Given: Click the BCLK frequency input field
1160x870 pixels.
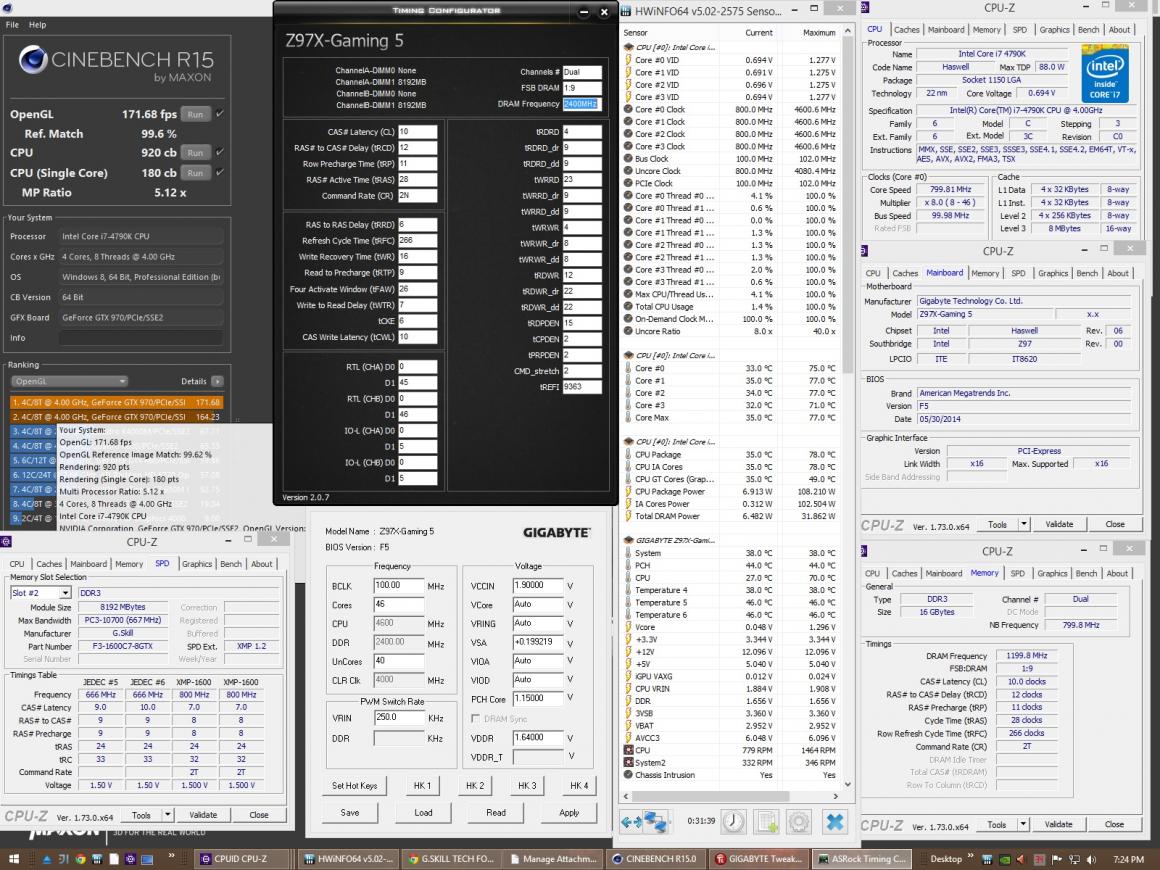Looking at the screenshot, I should click(398, 586).
